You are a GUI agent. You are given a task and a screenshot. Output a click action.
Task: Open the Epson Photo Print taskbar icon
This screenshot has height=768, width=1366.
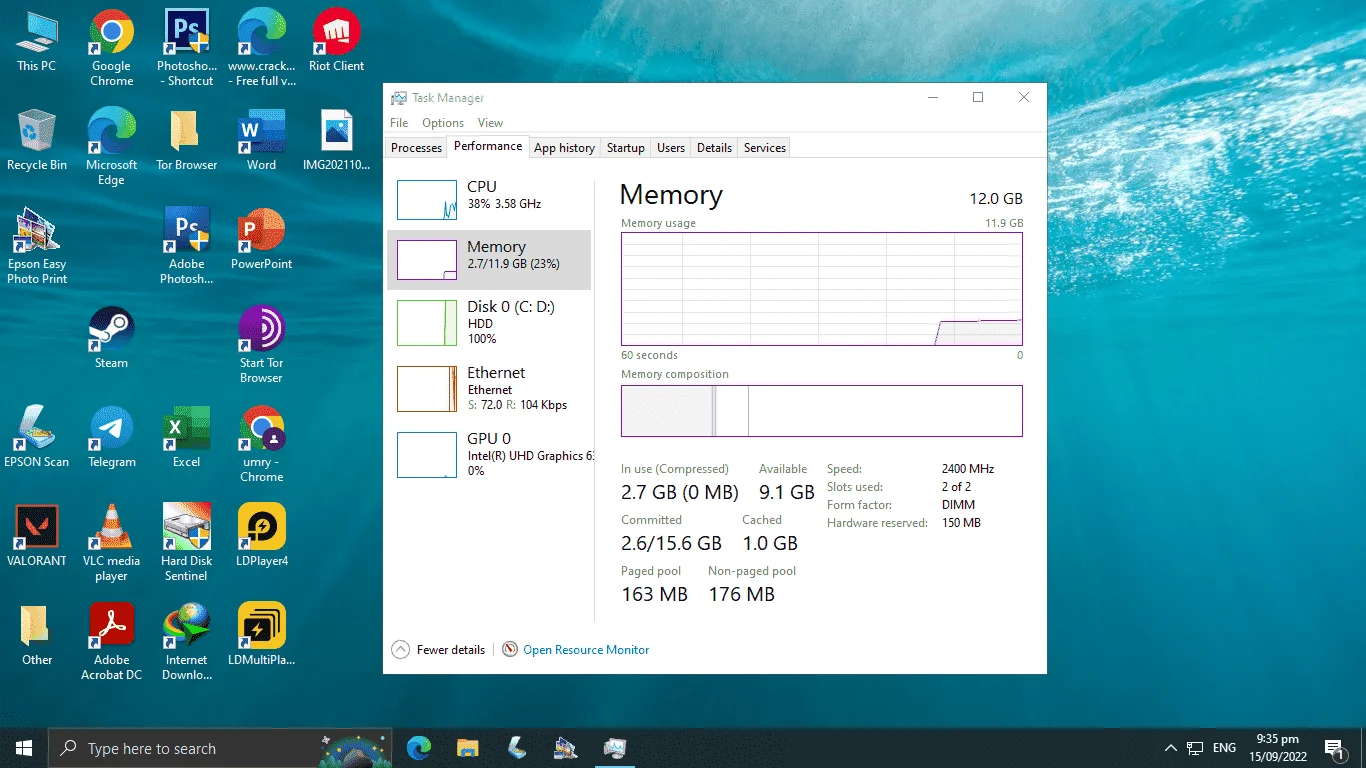565,748
